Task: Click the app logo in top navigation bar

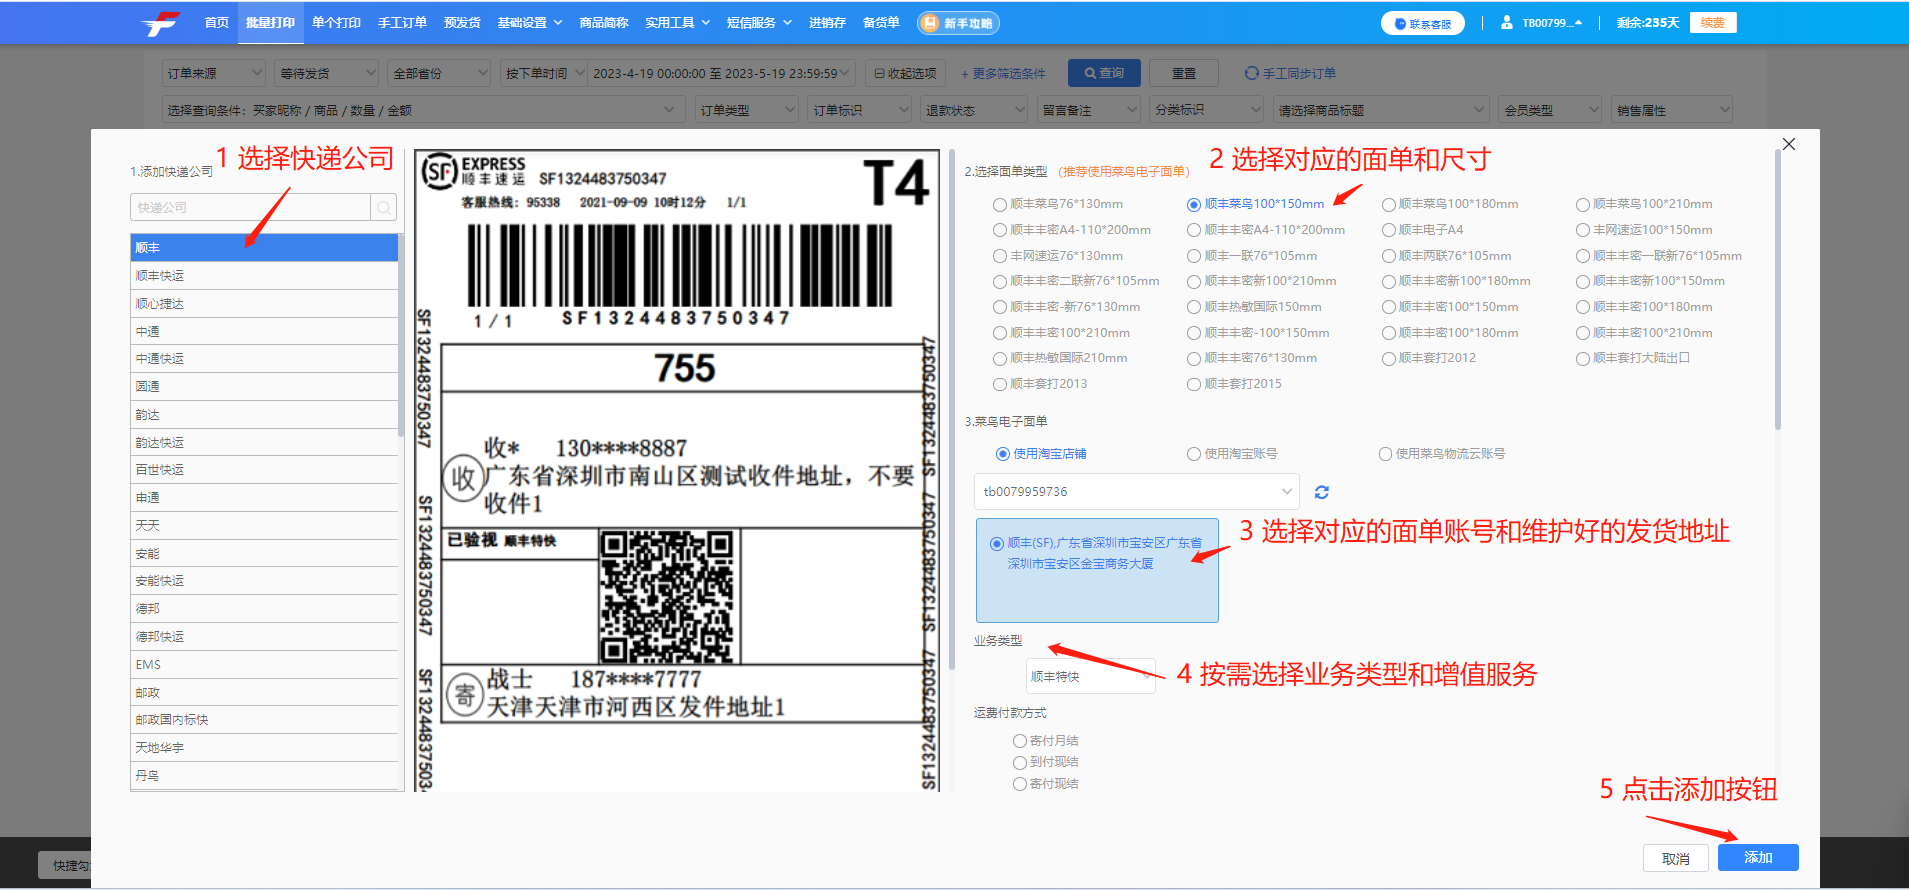Action: pyautogui.click(x=161, y=23)
